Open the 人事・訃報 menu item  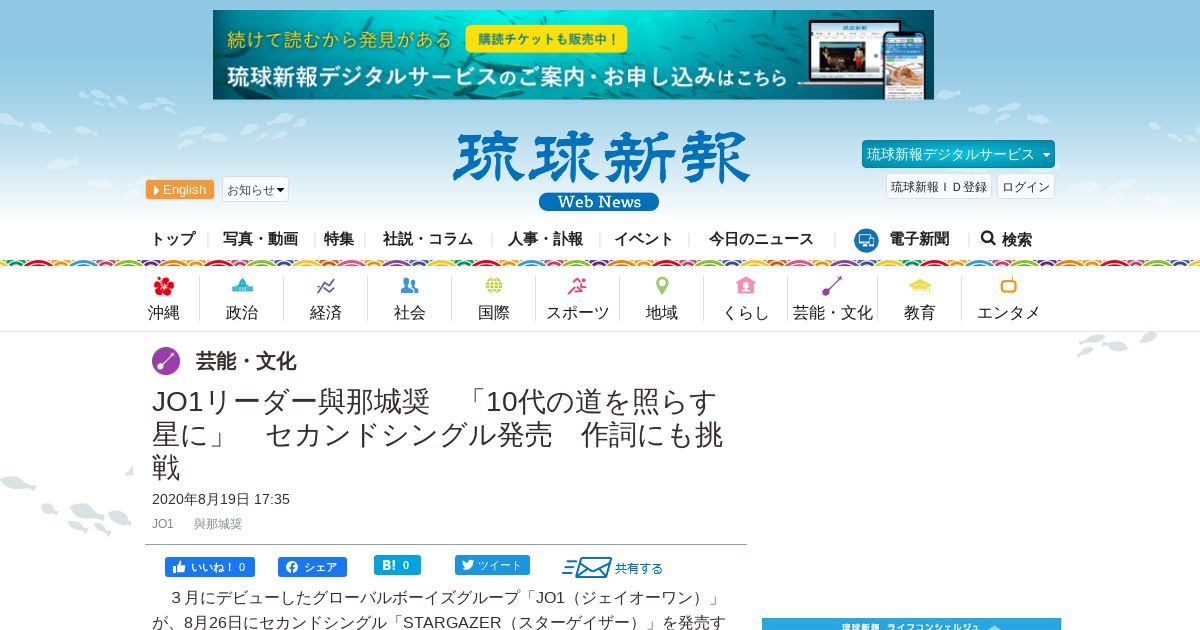click(x=545, y=239)
